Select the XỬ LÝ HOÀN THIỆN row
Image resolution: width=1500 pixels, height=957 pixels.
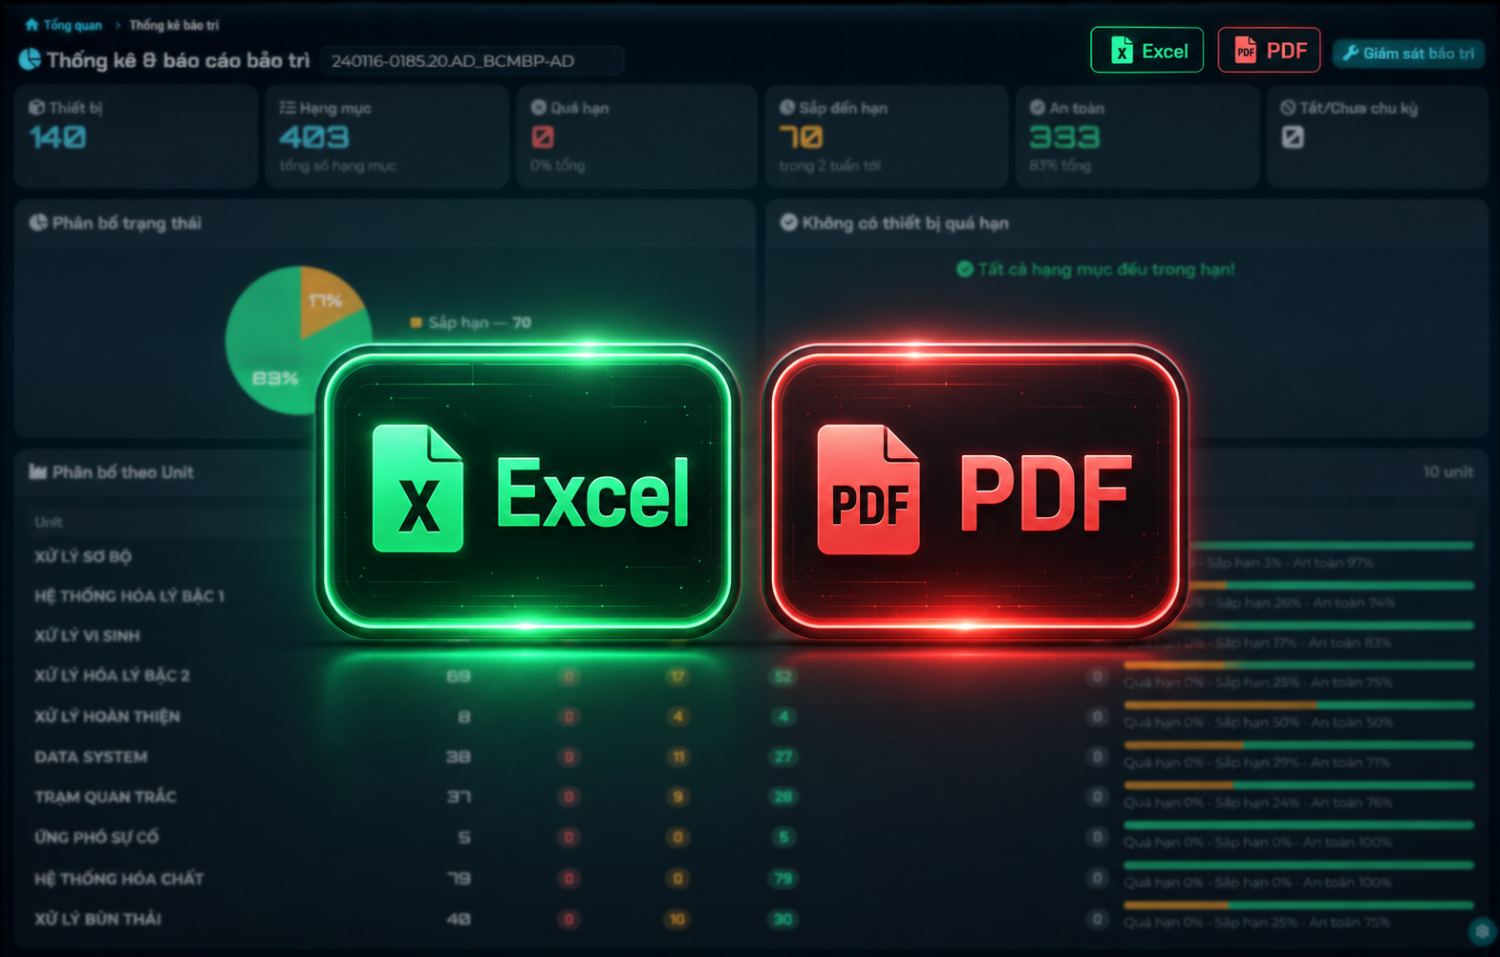(x=752, y=716)
